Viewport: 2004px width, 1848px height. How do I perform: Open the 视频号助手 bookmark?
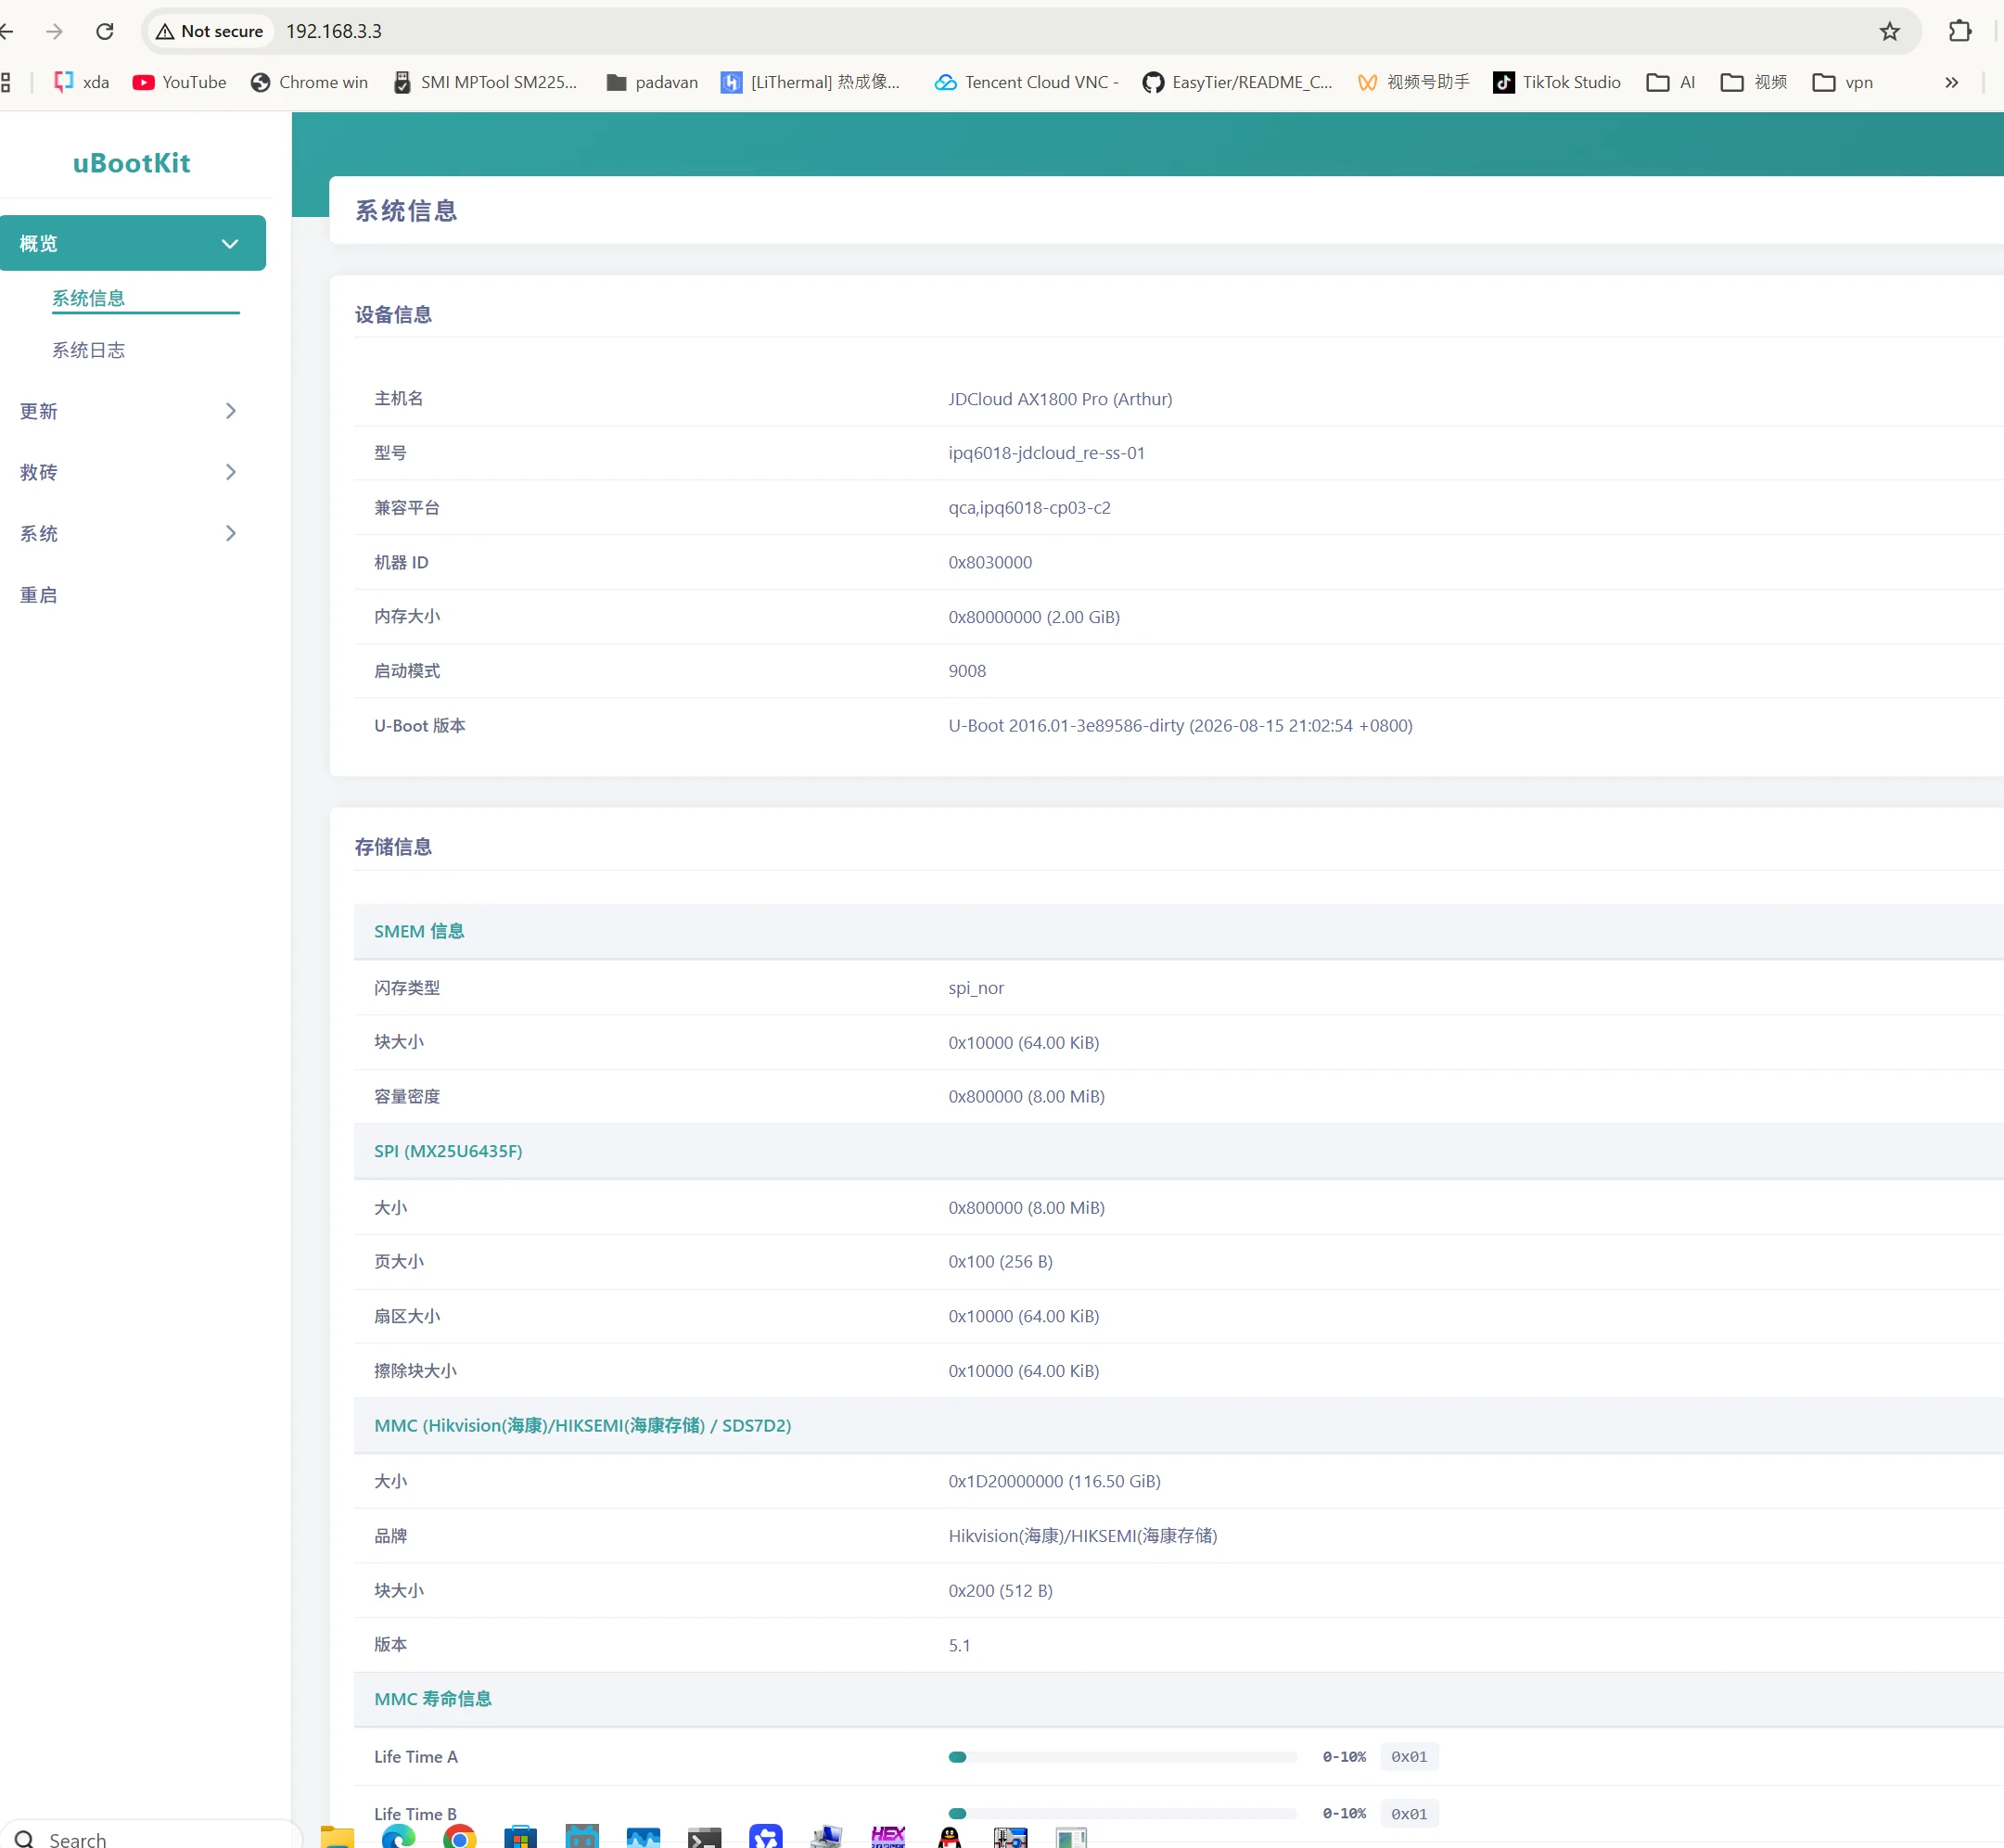point(1413,82)
